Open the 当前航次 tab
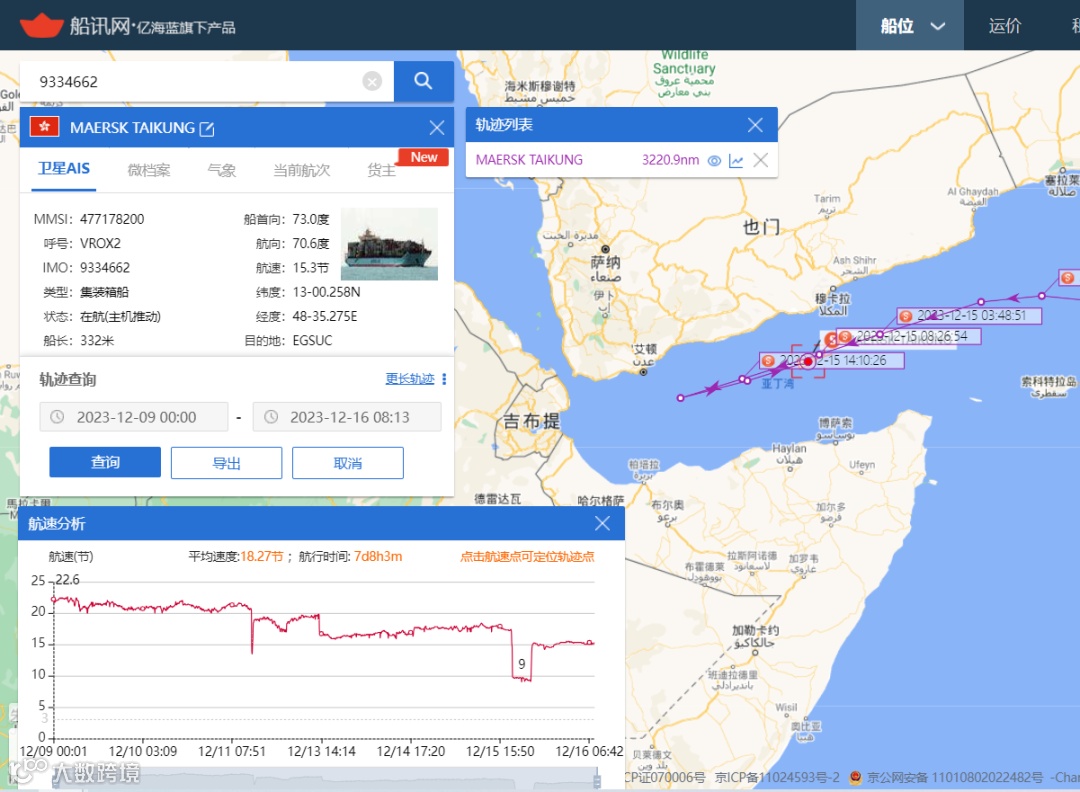Viewport: 1080px width, 792px height. [302, 170]
